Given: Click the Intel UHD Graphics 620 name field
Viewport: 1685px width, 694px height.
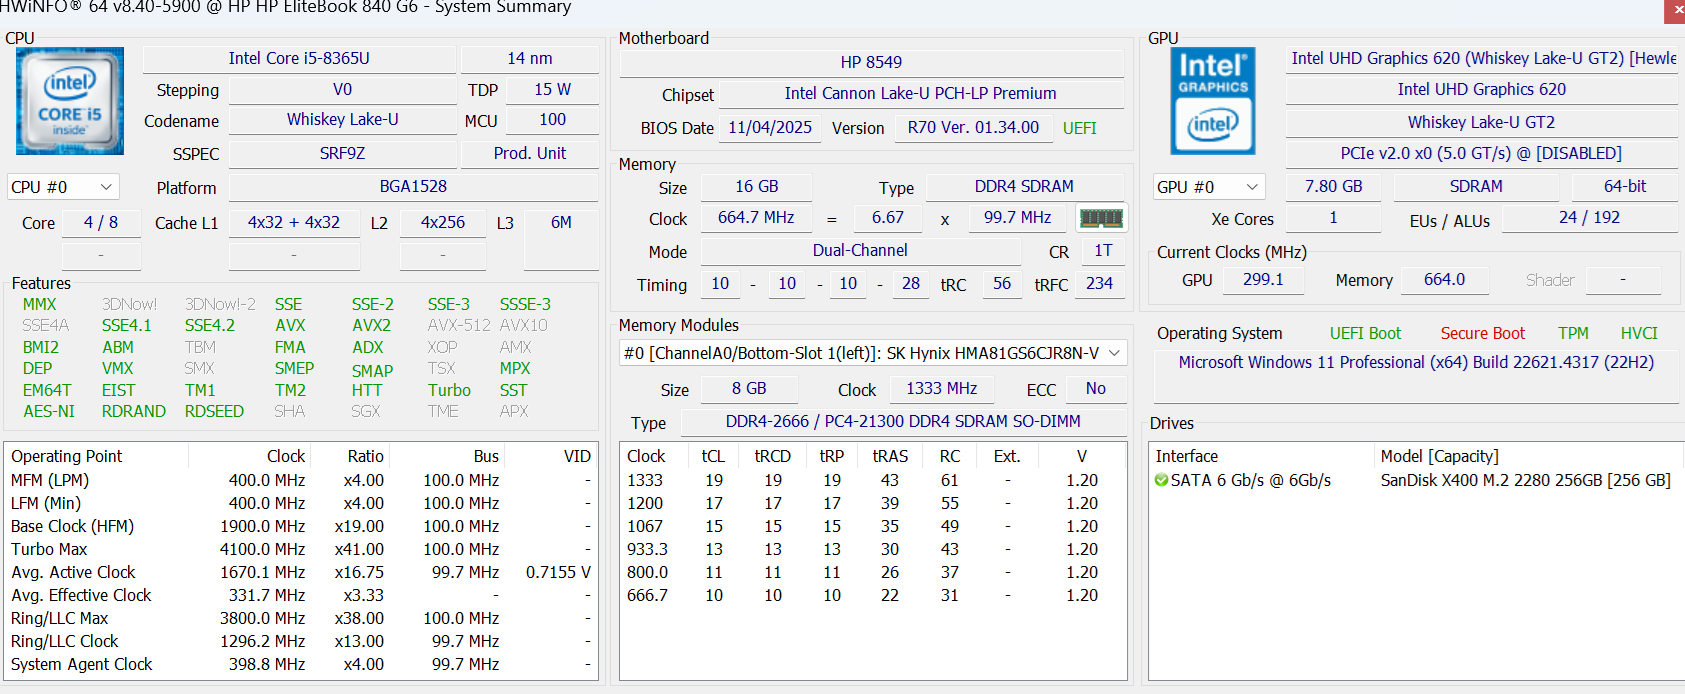Looking at the screenshot, I should click(1481, 89).
